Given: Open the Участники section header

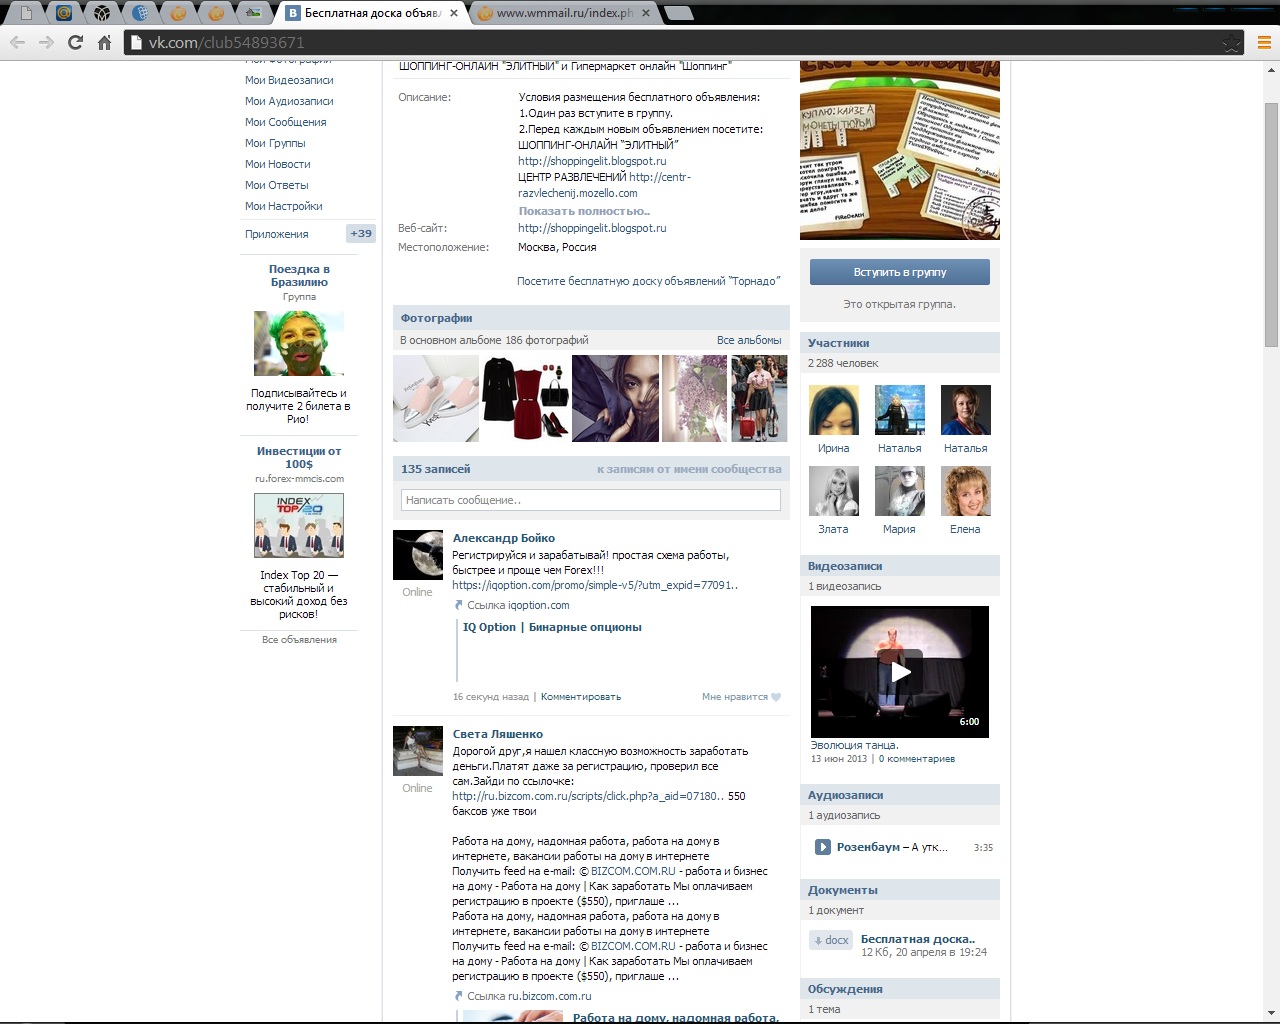Looking at the screenshot, I should point(838,342).
